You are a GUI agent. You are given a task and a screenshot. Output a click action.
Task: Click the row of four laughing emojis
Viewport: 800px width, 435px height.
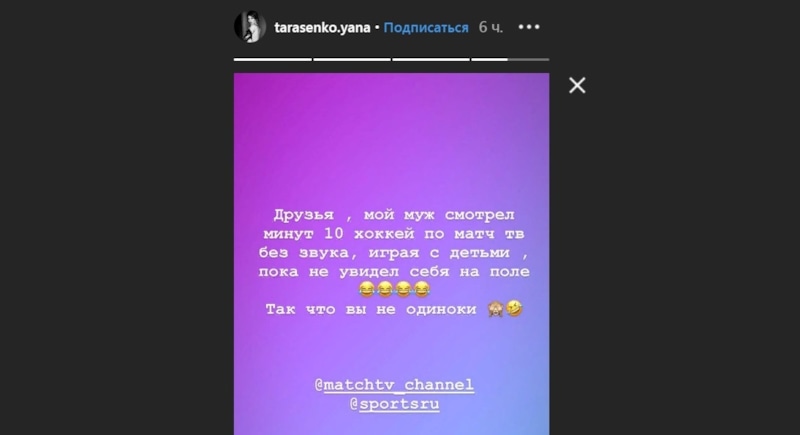coord(394,290)
